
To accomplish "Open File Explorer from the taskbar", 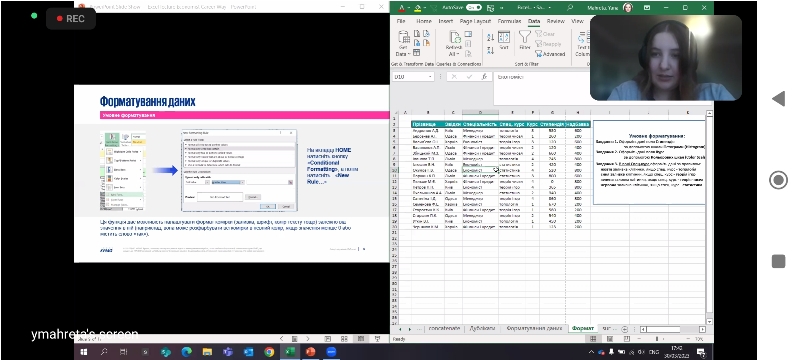I will coord(207,352).
